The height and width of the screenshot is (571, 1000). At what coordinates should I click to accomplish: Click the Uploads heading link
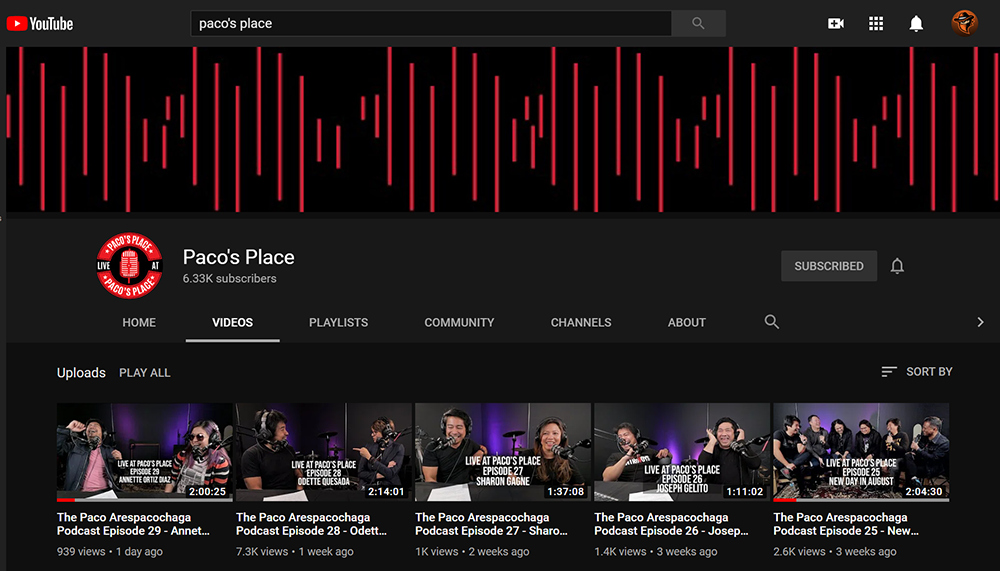81,373
